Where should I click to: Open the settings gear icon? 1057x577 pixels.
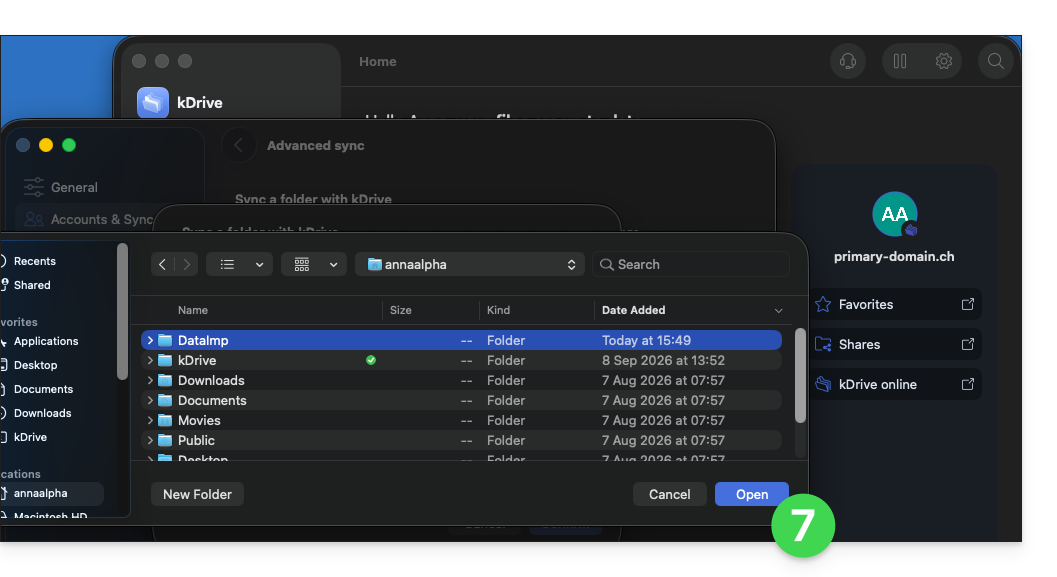tap(944, 61)
